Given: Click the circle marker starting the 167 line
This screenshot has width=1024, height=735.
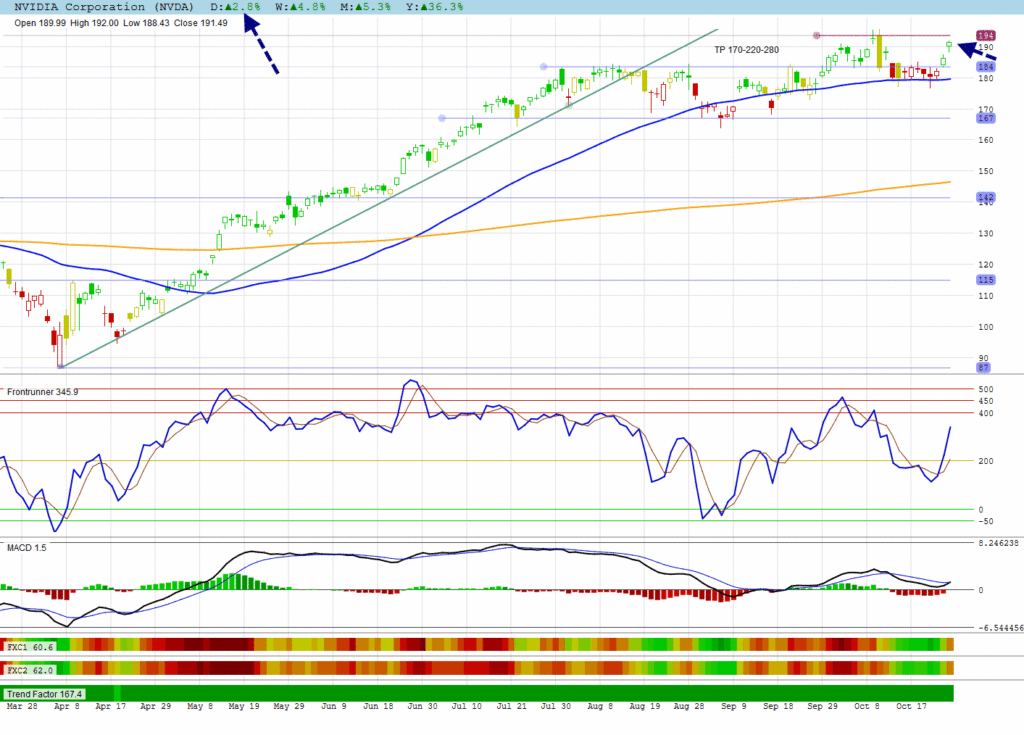Looking at the screenshot, I should pyautogui.click(x=442, y=118).
